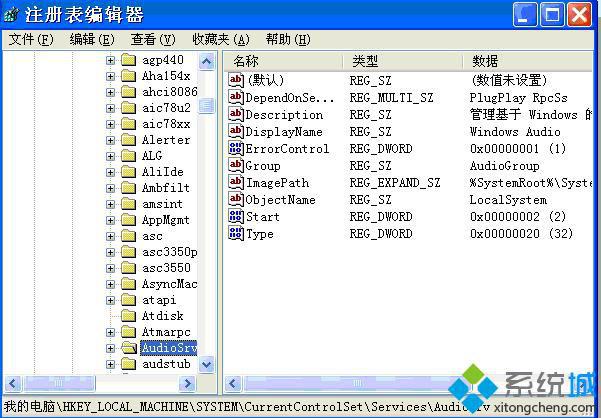Click the Type DWORD value icon
601x418 pixels.
point(236,233)
